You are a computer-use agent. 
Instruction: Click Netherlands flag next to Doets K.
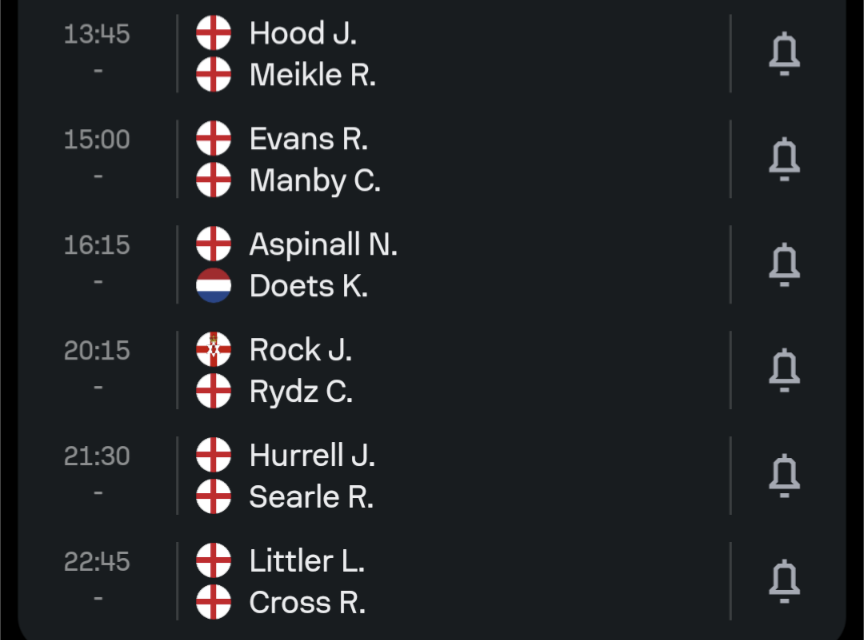pyautogui.click(x=214, y=286)
